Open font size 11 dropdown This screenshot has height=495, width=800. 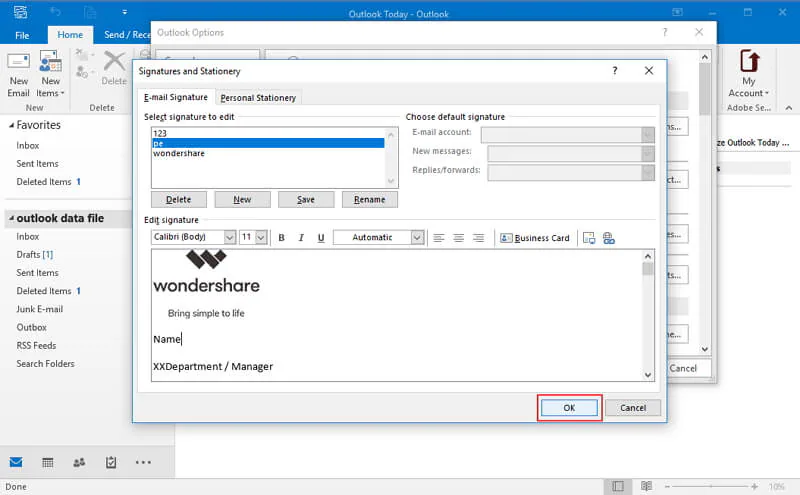[261, 237]
